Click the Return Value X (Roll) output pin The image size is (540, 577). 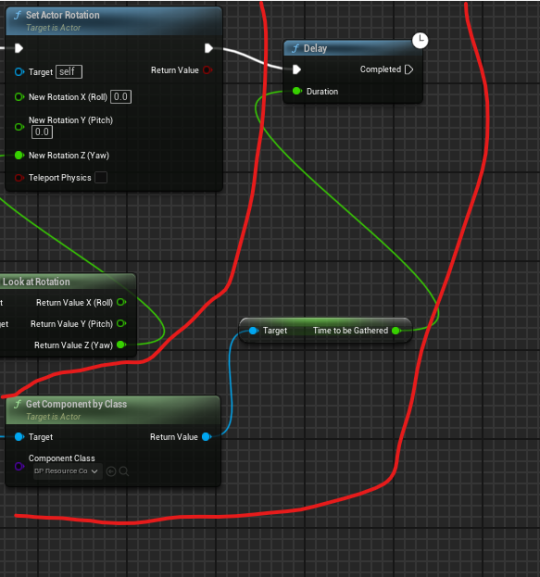coord(121,302)
